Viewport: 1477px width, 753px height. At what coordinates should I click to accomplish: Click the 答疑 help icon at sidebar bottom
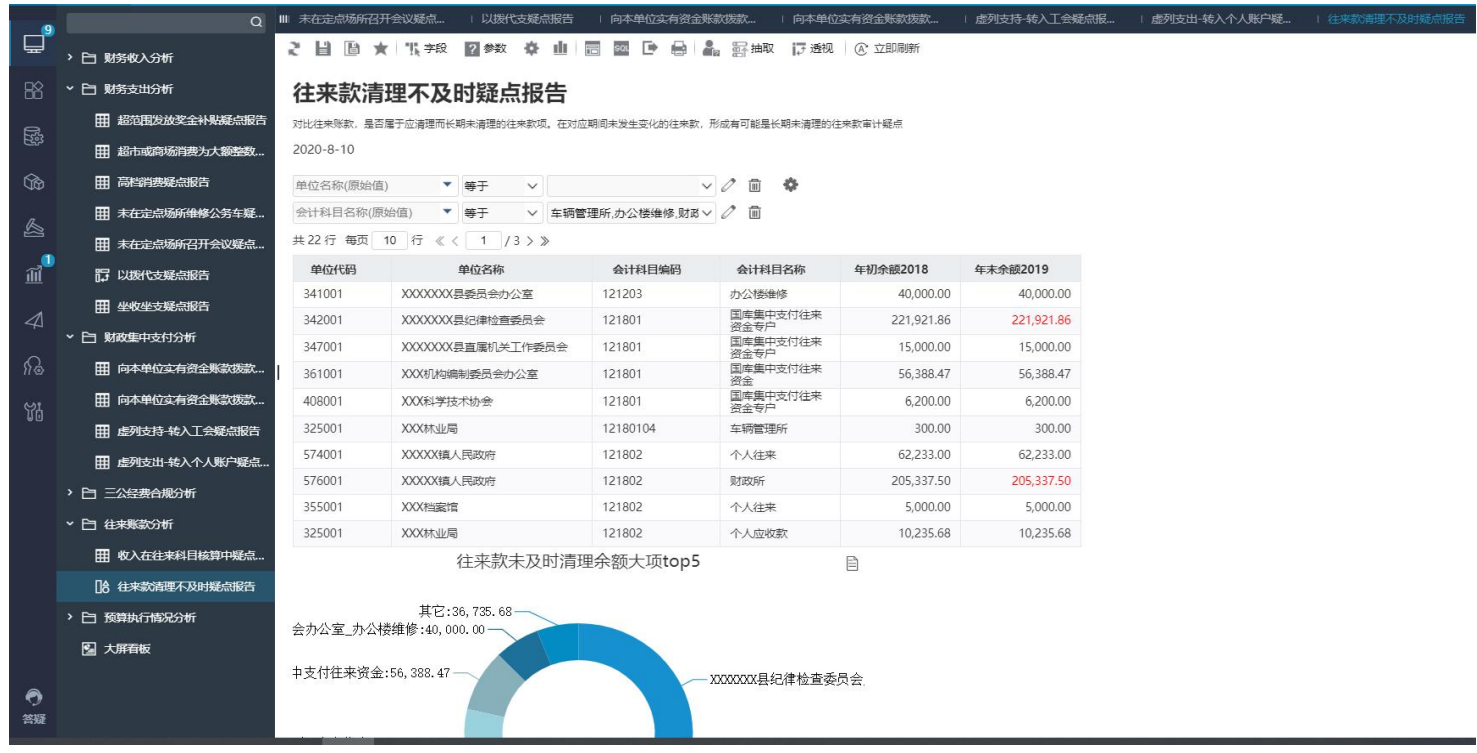[x=34, y=705]
